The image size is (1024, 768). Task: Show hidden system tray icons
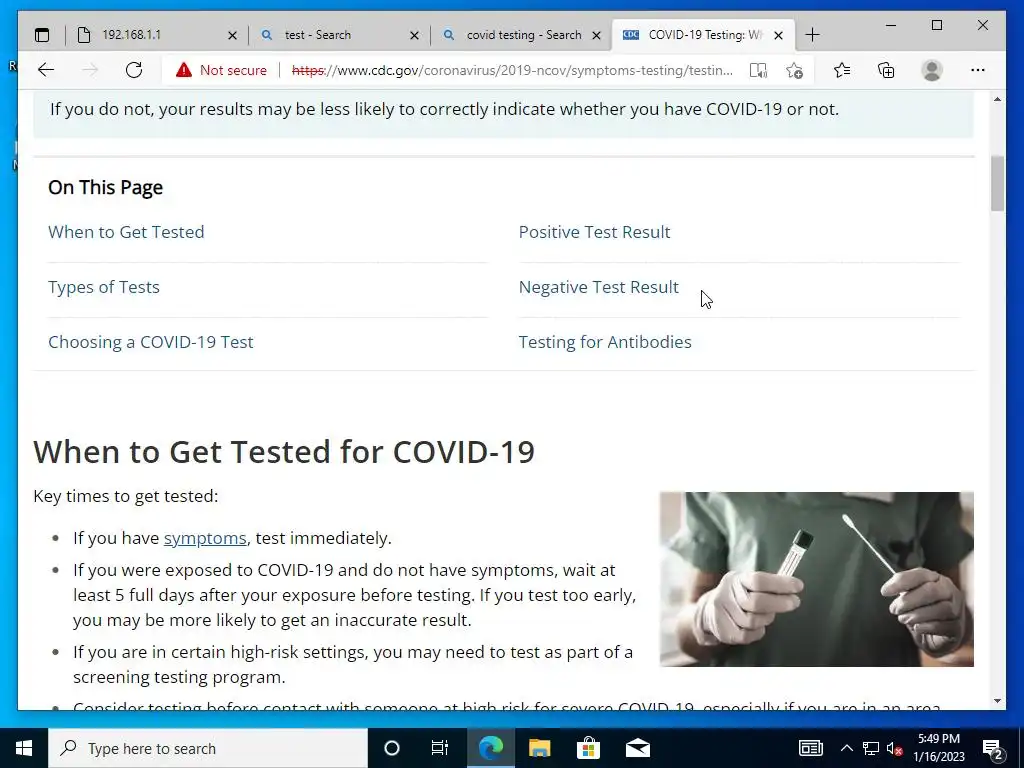tap(846, 748)
